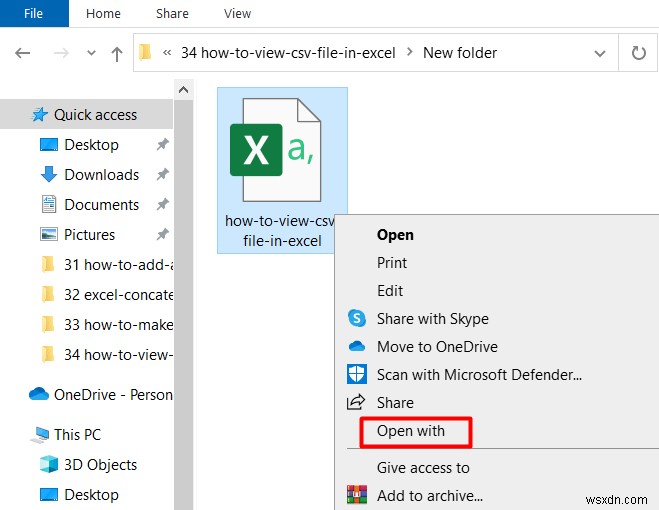
Task: Open Downloads in the navigation pane
Action: [101, 174]
